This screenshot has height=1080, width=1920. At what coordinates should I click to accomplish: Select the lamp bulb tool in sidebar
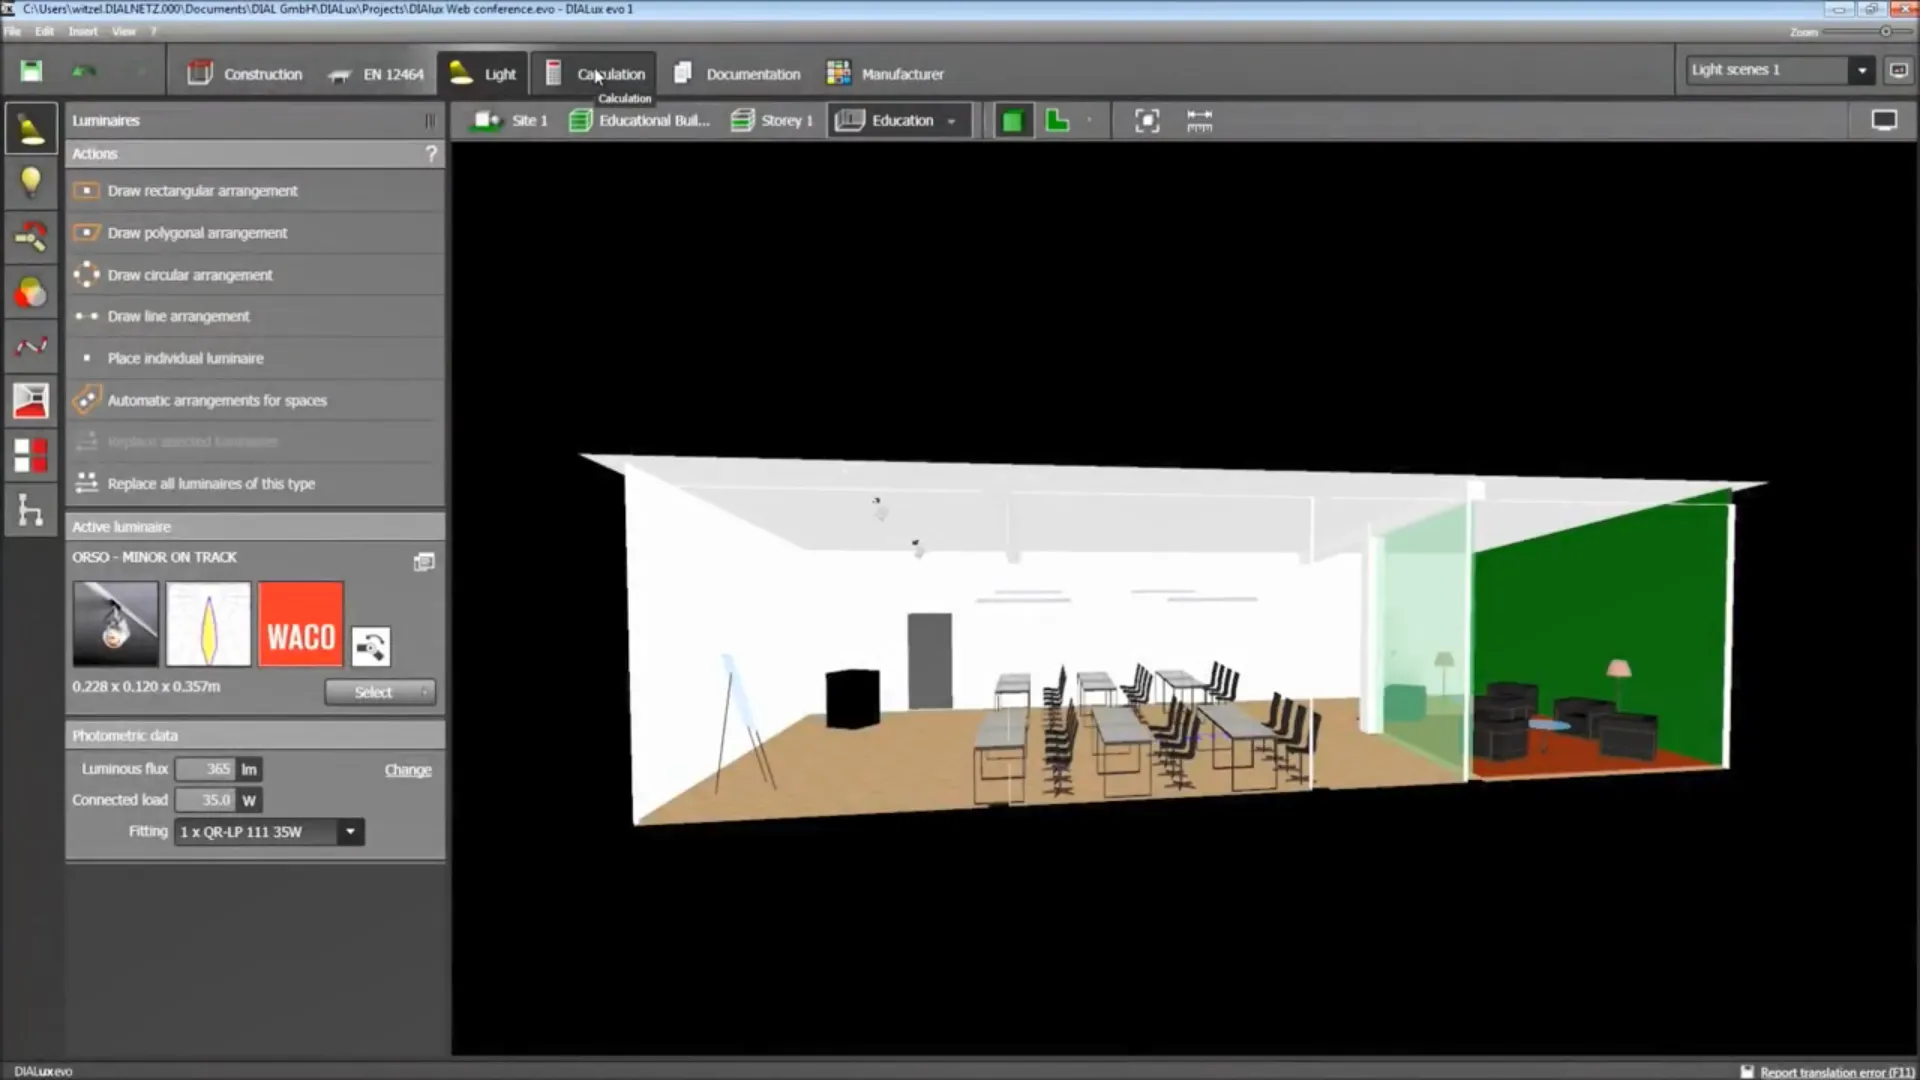(x=31, y=182)
